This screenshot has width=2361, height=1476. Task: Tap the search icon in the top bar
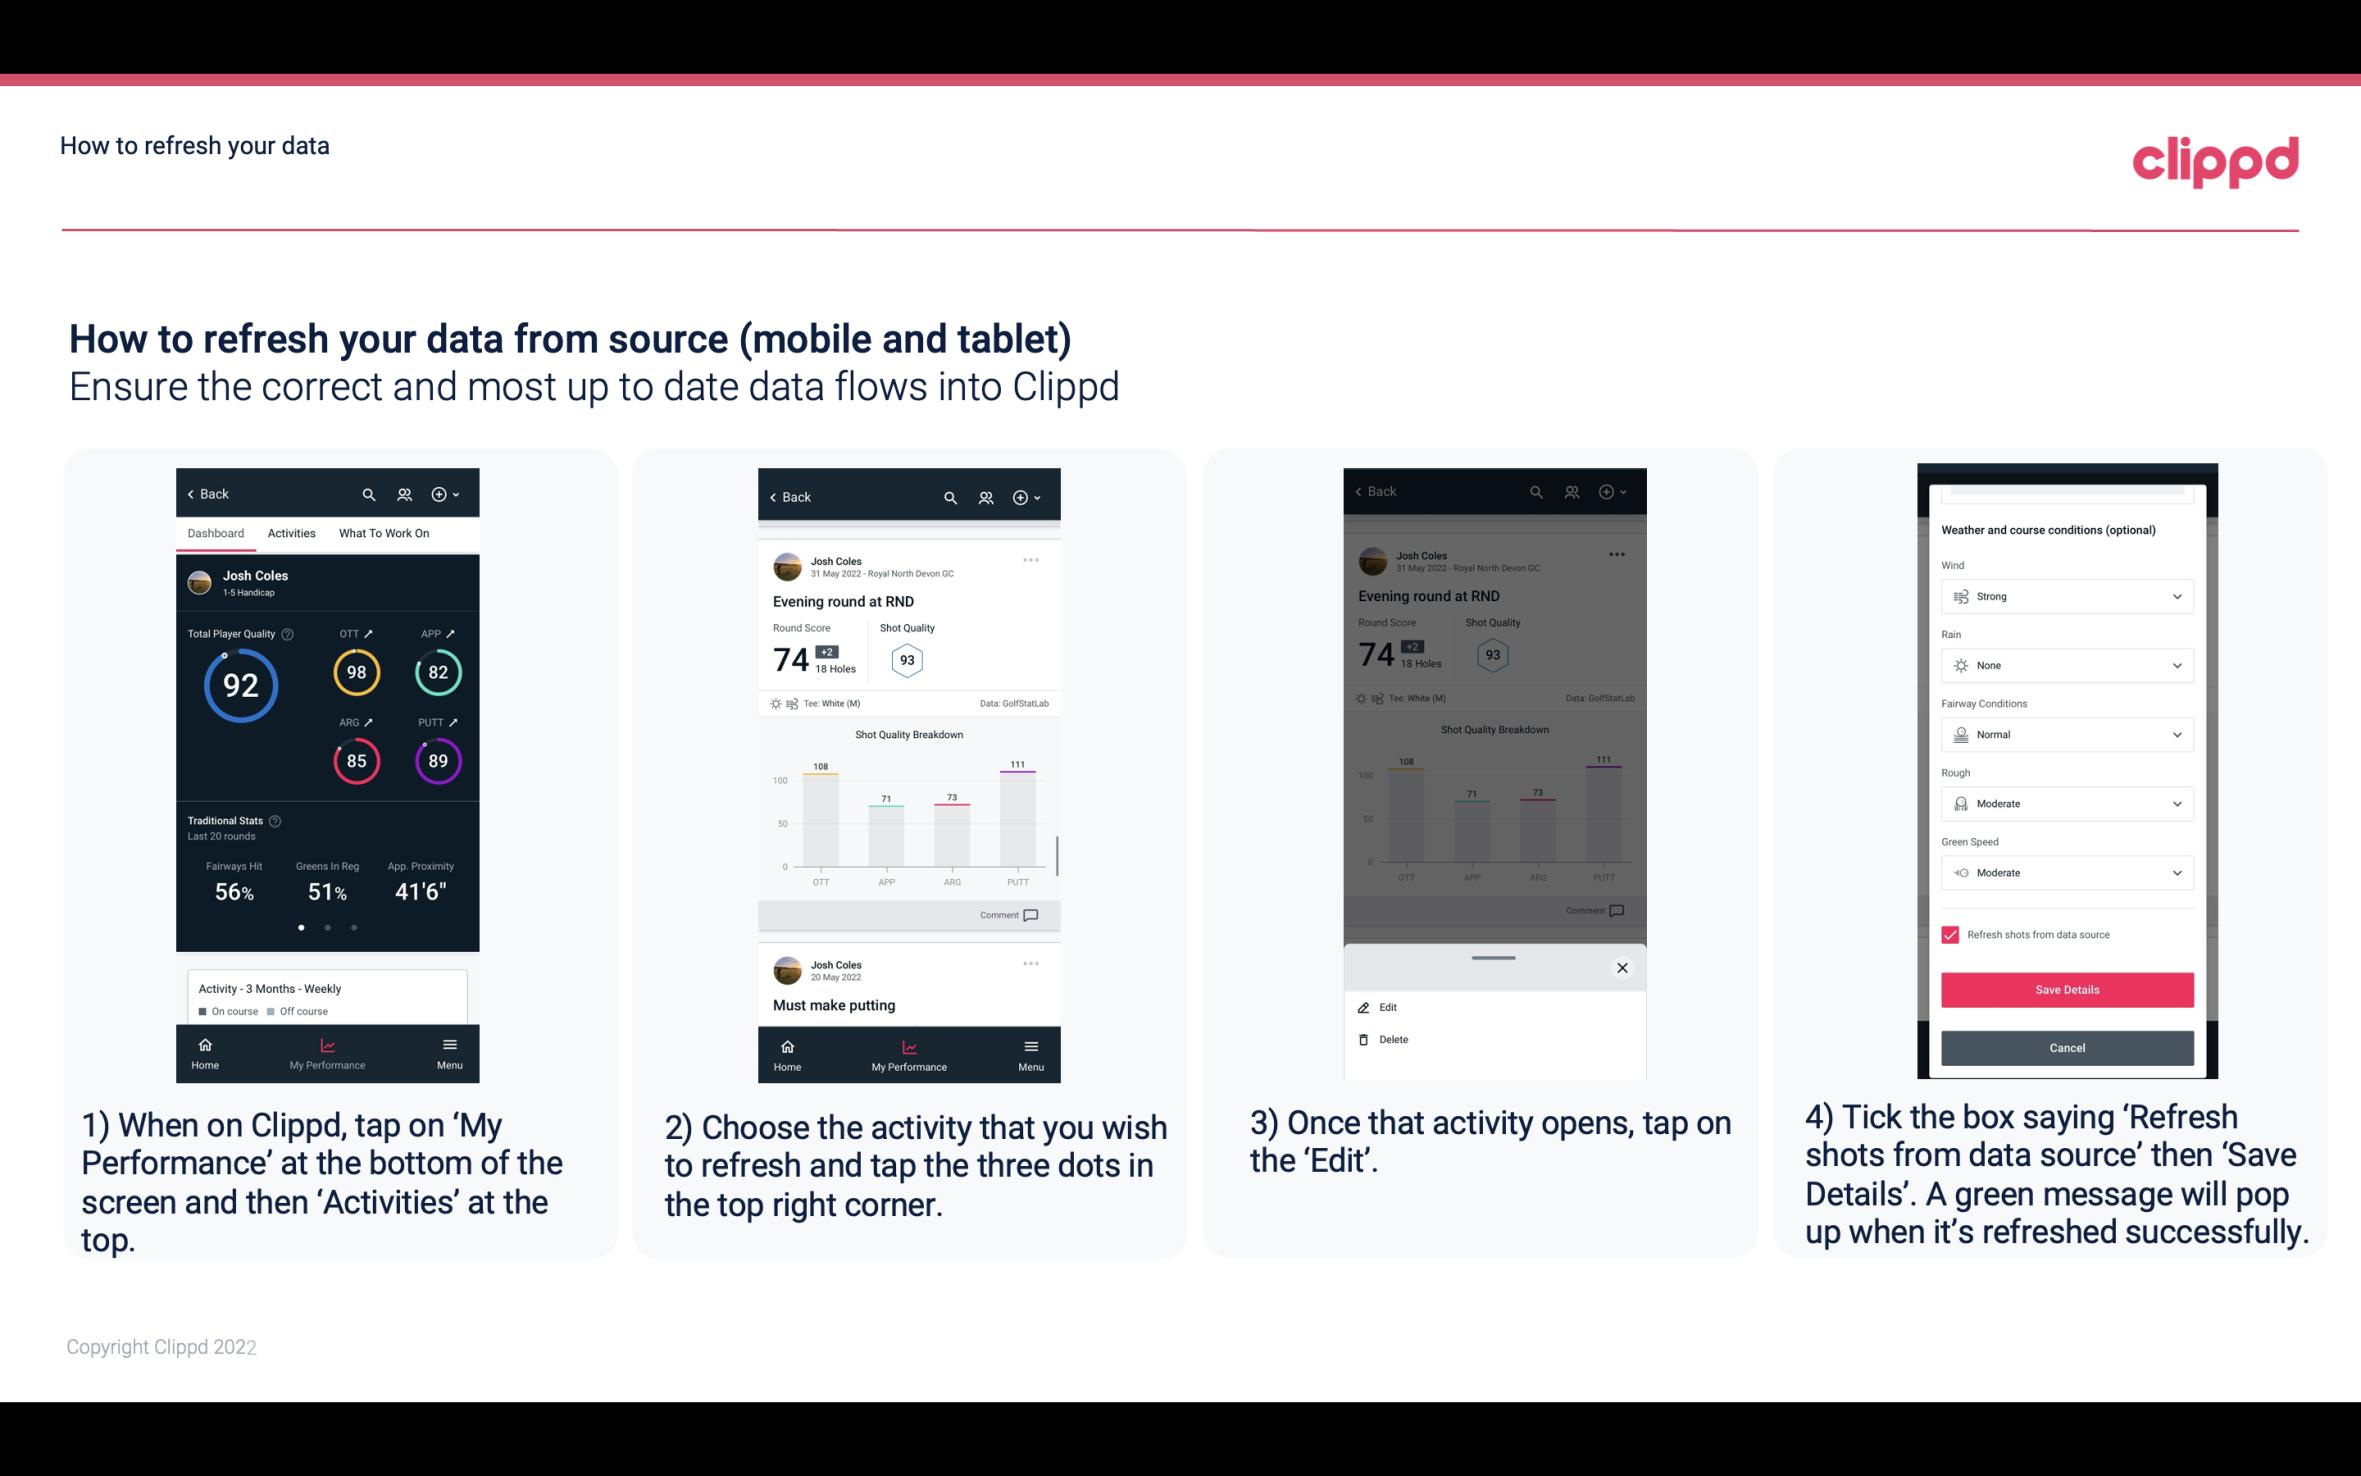[369, 493]
